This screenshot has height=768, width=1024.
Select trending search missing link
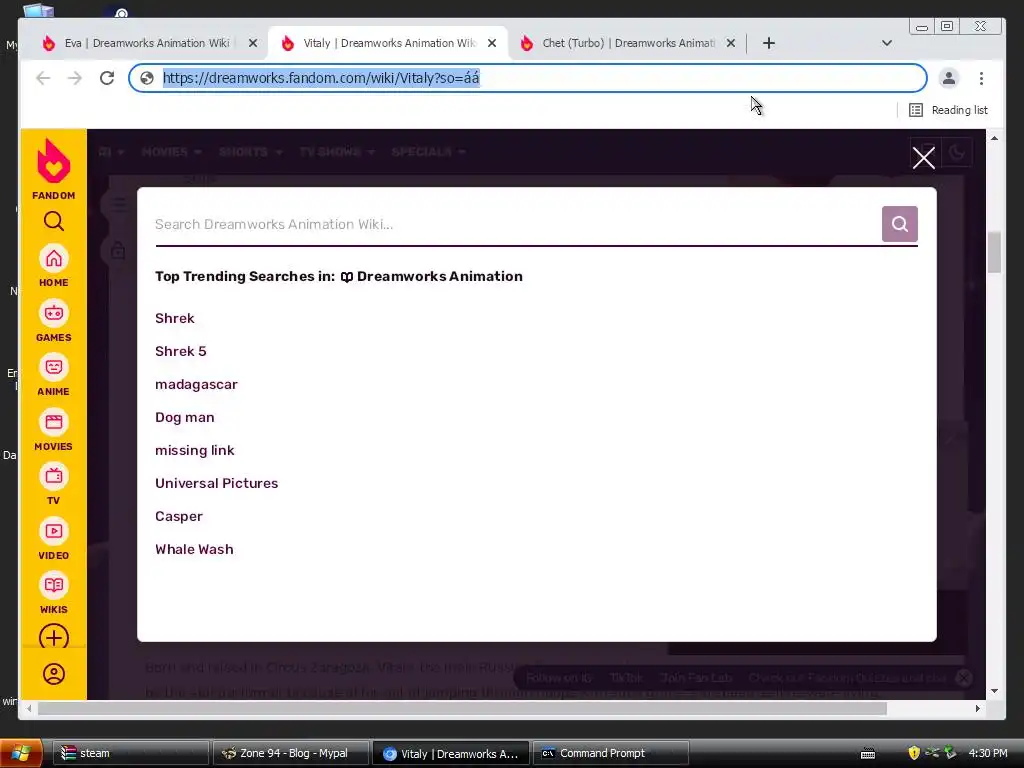(194, 451)
